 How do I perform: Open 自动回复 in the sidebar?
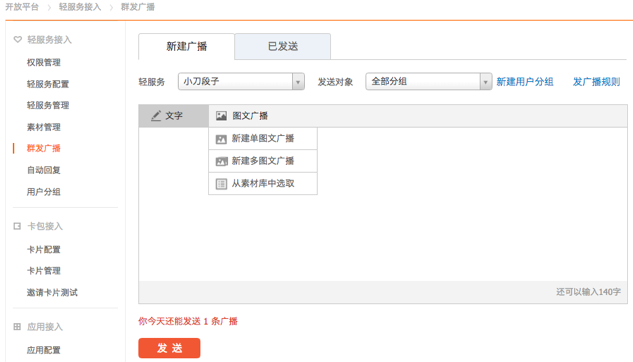click(x=44, y=170)
